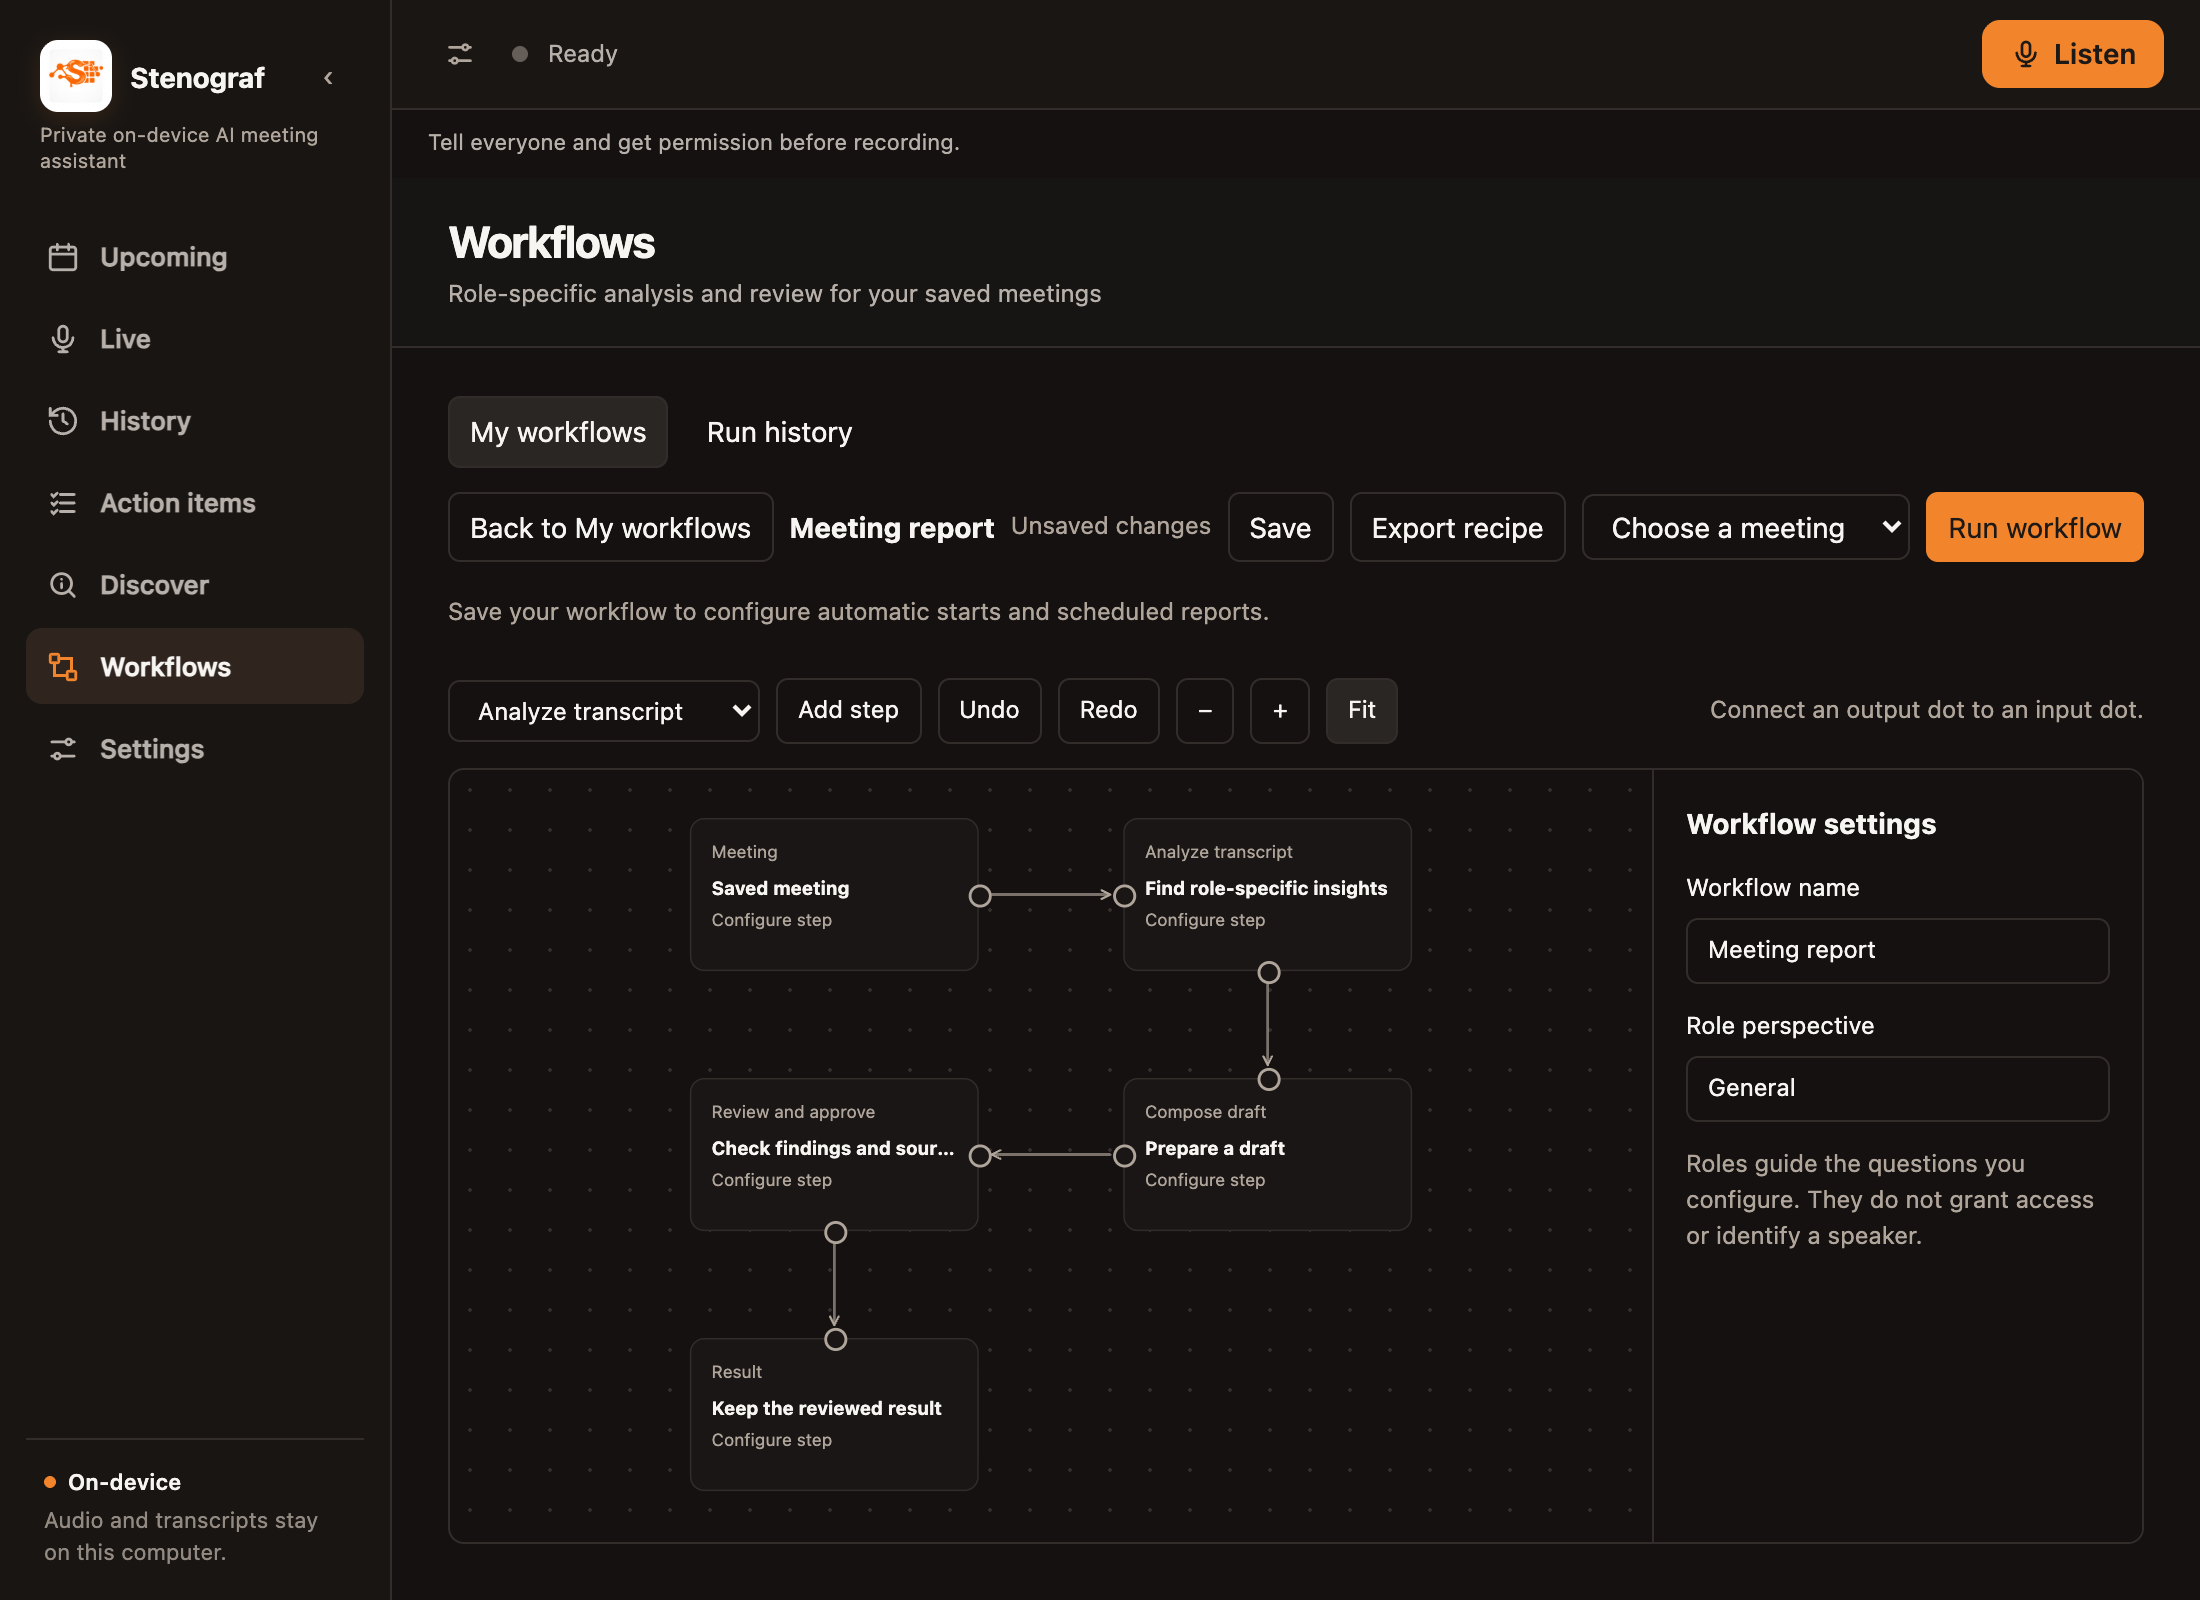Click the Prepare a draft left output dot
This screenshot has height=1600, width=2200.
[x=1124, y=1156]
